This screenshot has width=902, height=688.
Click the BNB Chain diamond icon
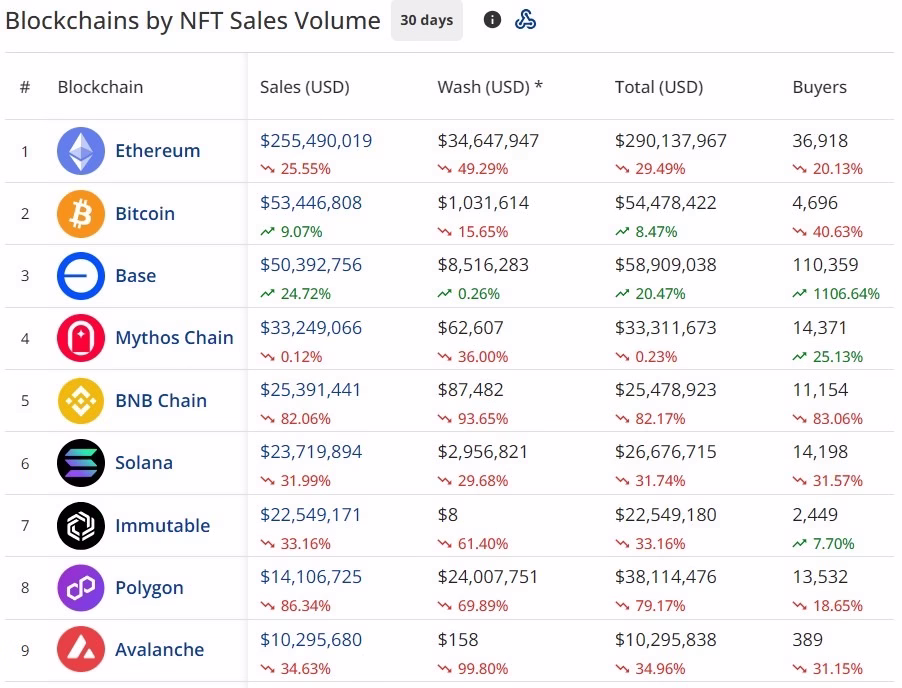coord(80,400)
